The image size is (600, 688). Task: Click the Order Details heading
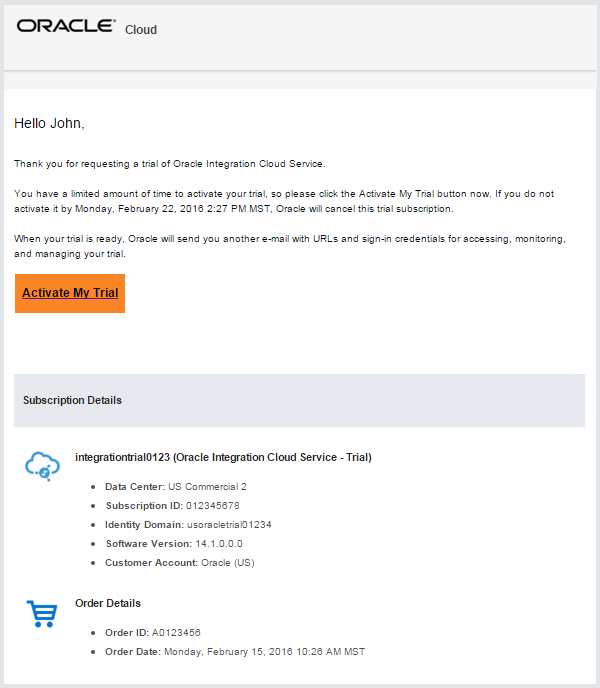click(108, 603)
